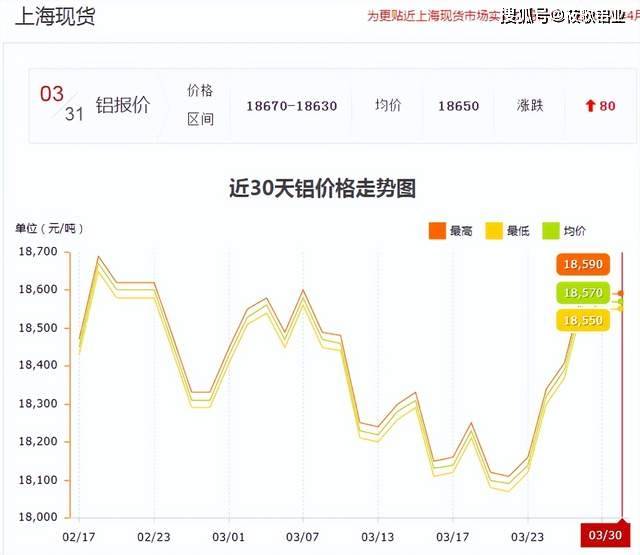Click the 03/01 x-axis date label

click(228, 537)
